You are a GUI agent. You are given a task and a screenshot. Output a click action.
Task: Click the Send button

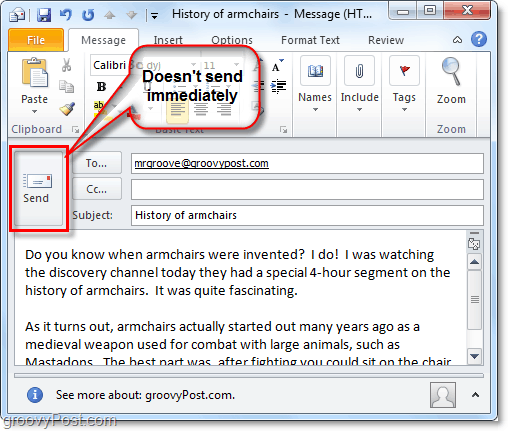tap(38, 188)
